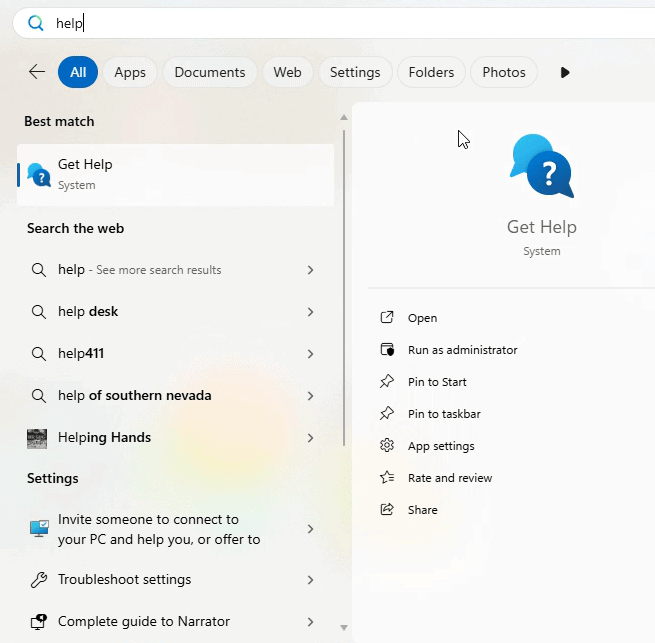The image size is (655, 643).
Task: Click magnifier icon beside 'help of southern nevada'
Action: (39, 395)
